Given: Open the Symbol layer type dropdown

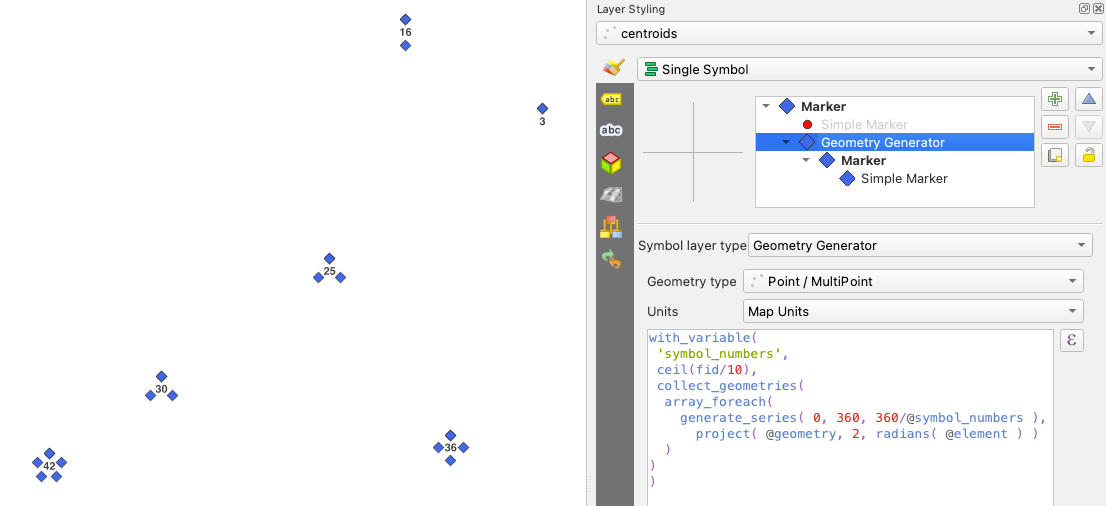Looking at the screenshot, I should tap(920, 245).
